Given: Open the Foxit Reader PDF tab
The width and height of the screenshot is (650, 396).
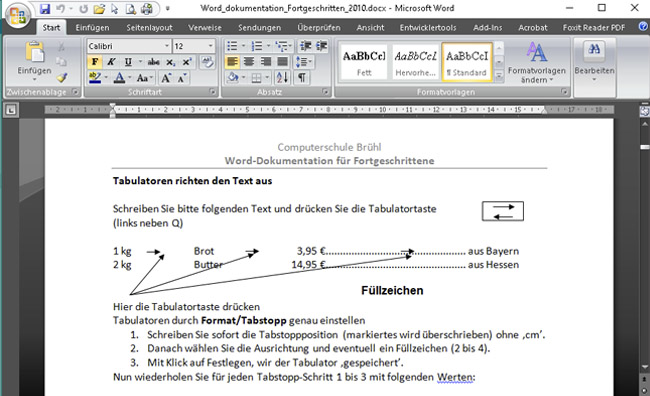Looking at the screenshot, I should pos(594,28).
